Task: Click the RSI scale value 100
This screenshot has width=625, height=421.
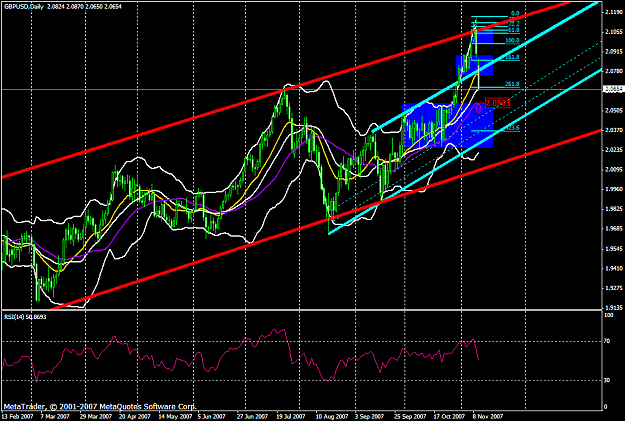Action: (609, 315)
